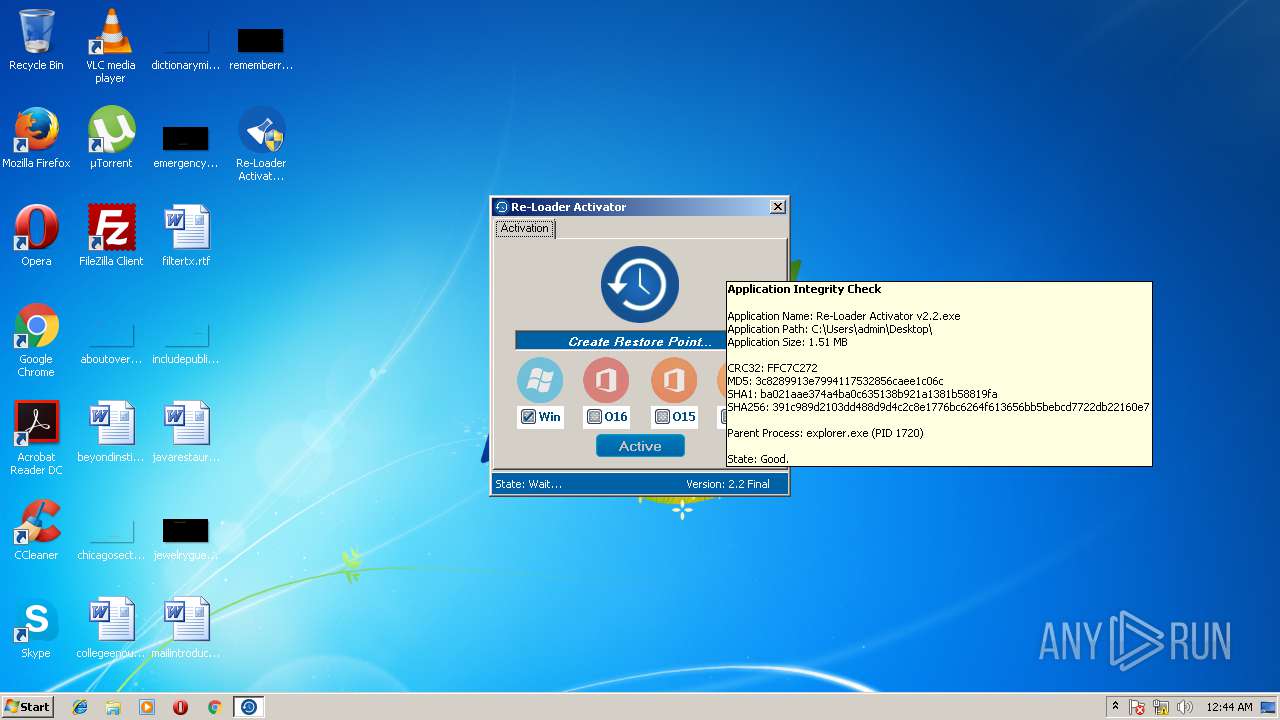
Task: Select the filtertx.rtf document icon
Action: click(x=186, y=236)
